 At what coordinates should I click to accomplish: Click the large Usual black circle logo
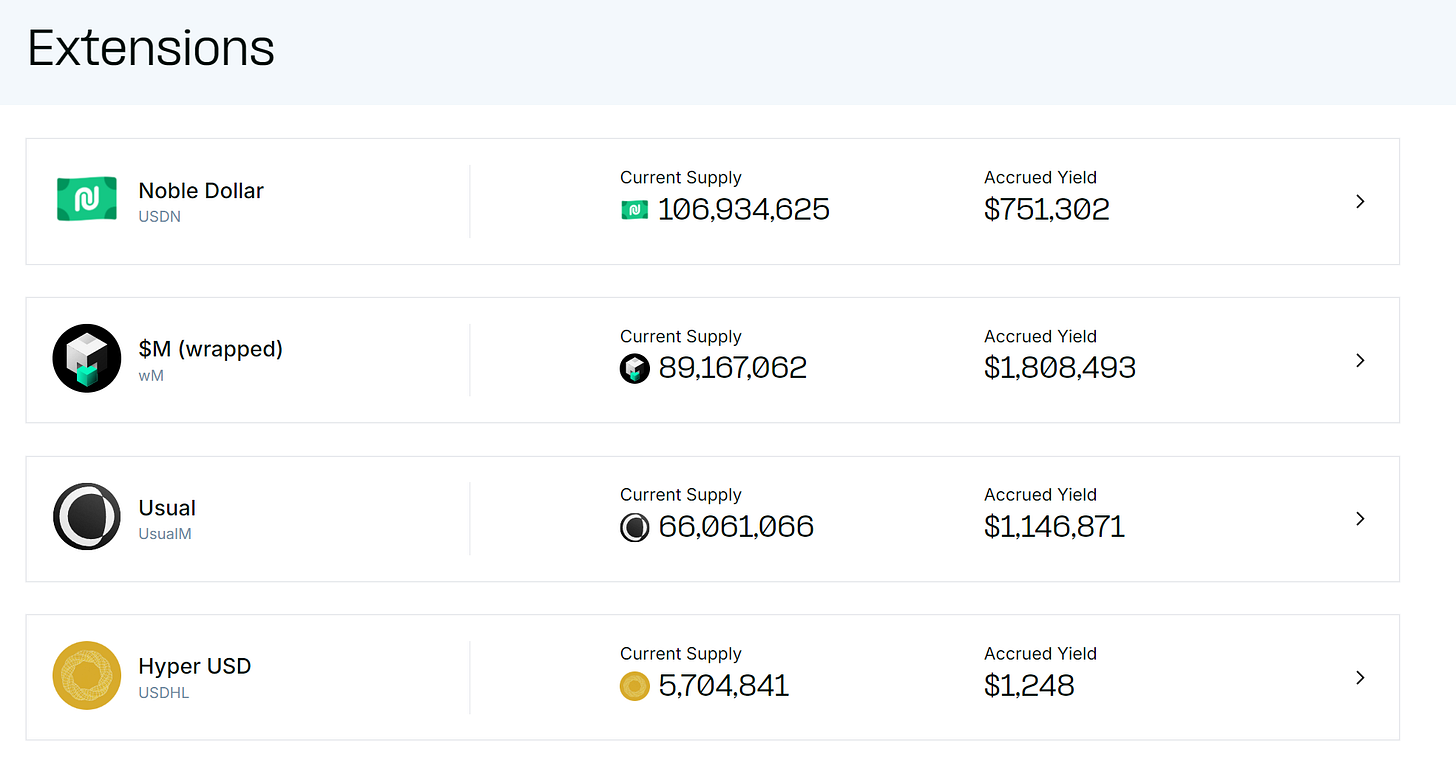[87, 517]
